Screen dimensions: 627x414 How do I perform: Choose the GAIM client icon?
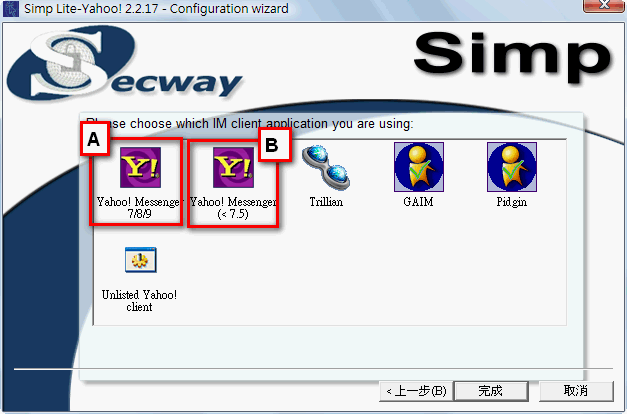coord(419,167)
